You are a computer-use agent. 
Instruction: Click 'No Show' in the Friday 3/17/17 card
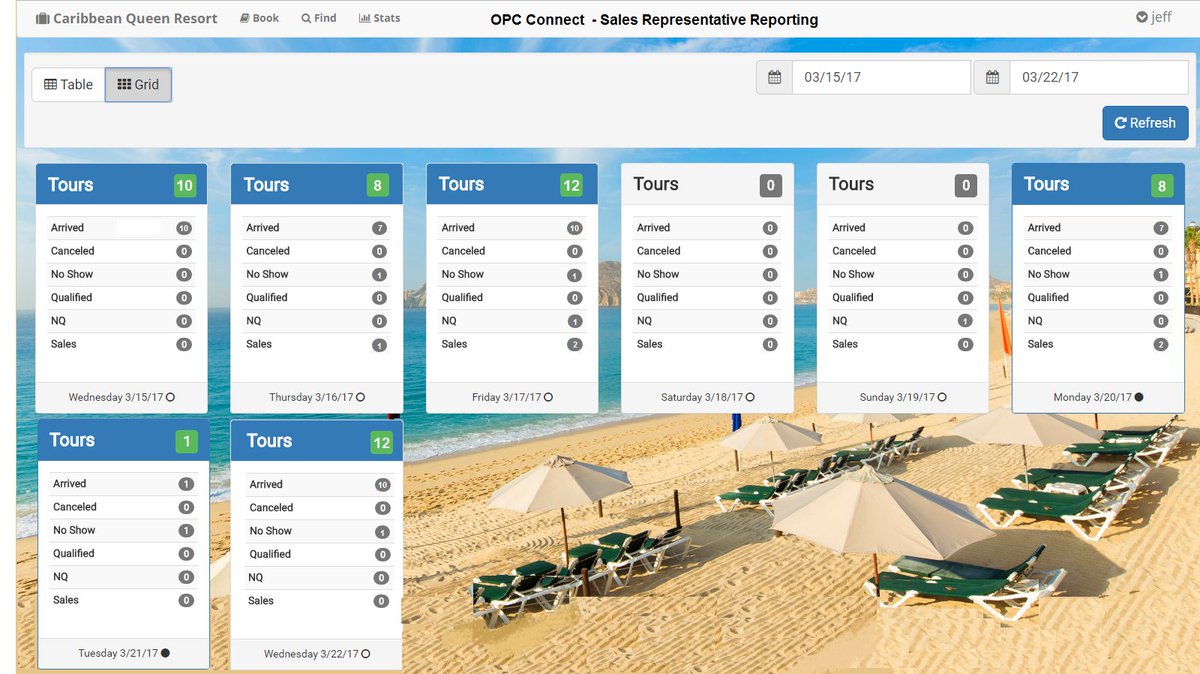coord(463,274)
